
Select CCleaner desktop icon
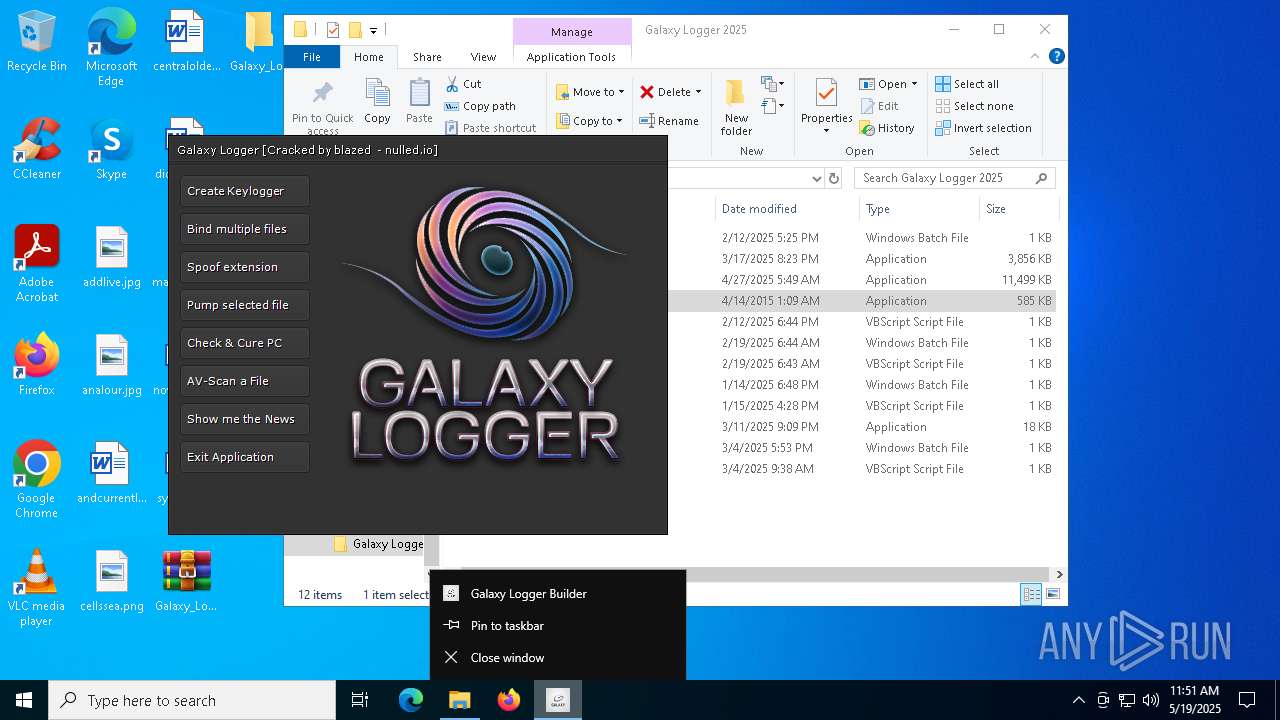(36, 150)
